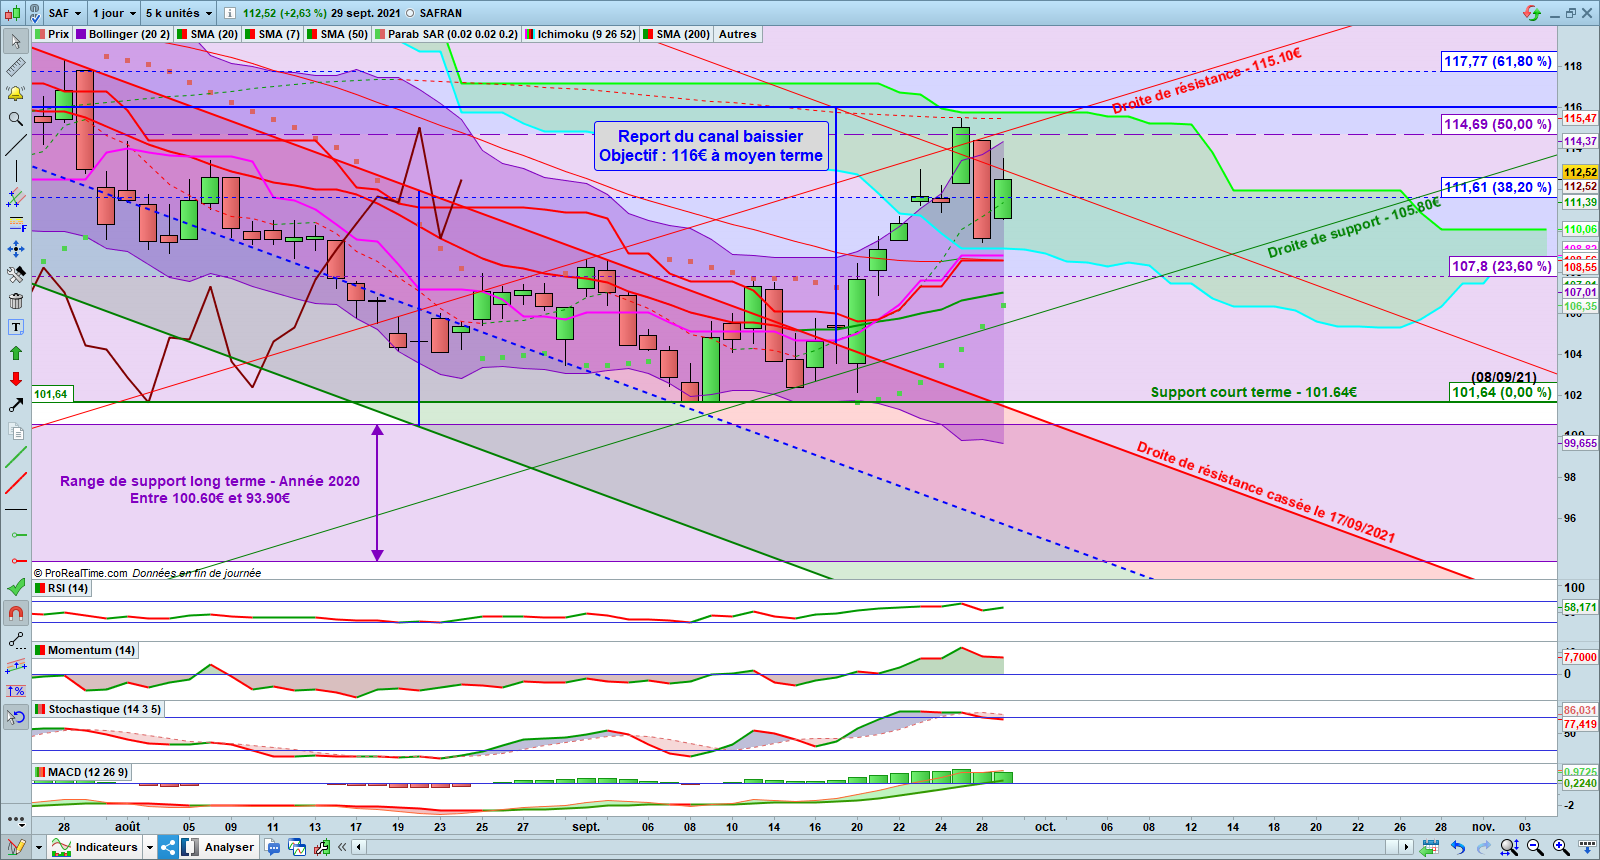Click the zoom out magnifier icon
Viewport: 1600px width, 860px height.
1535,847
